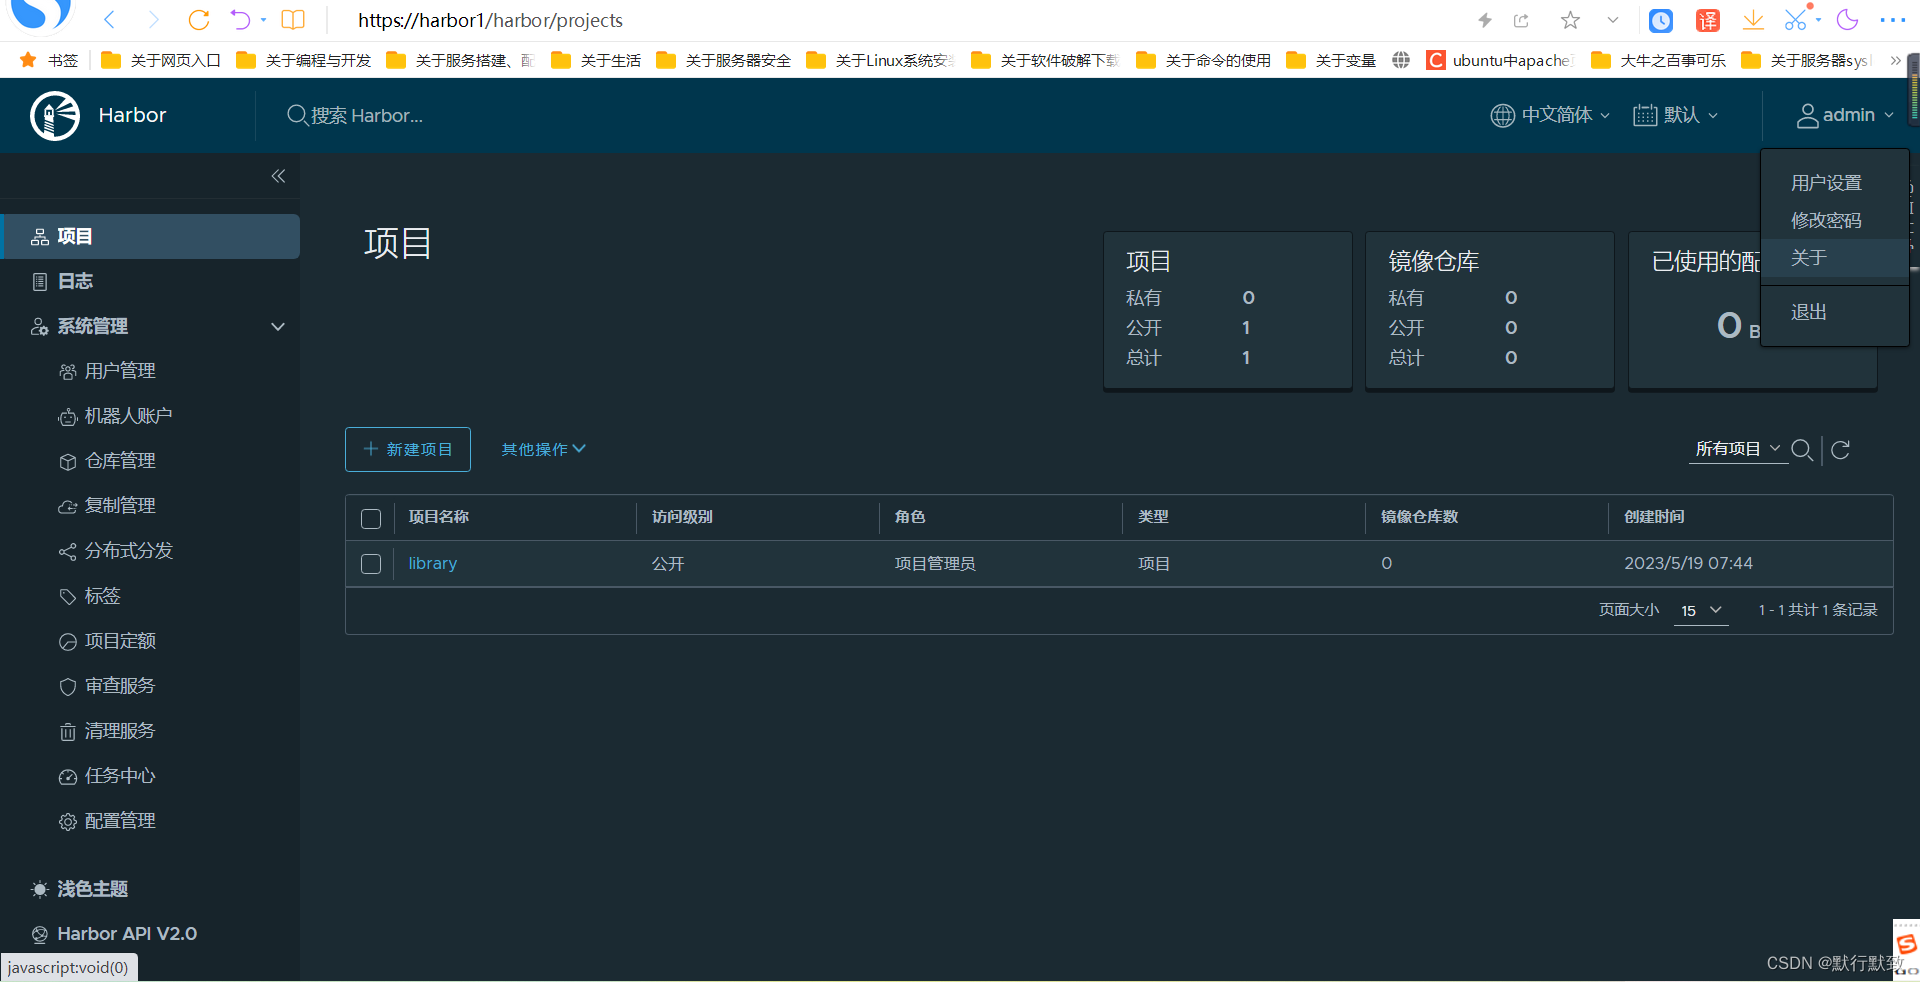Go back with browser back arrow

click(x=110, y=20)
